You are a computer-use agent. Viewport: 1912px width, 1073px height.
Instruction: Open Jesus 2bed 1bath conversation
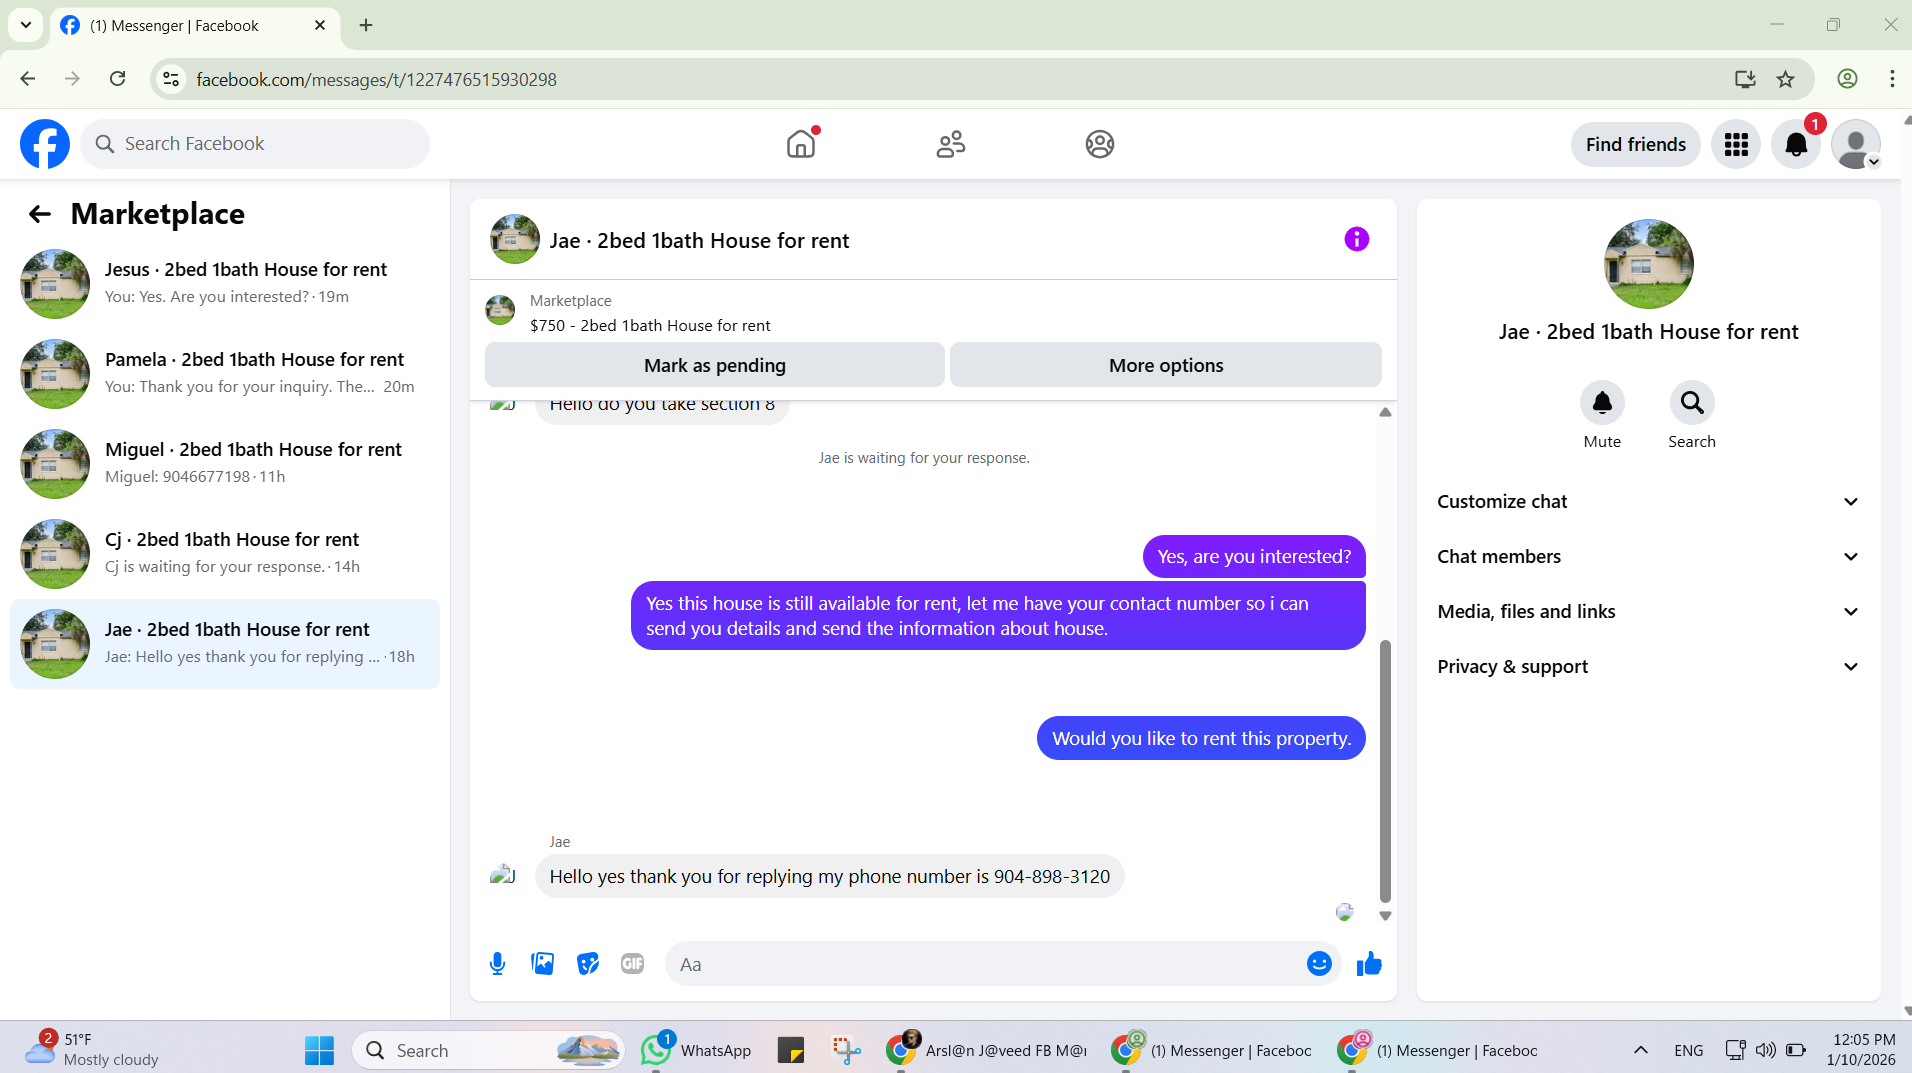pos(225,284)
